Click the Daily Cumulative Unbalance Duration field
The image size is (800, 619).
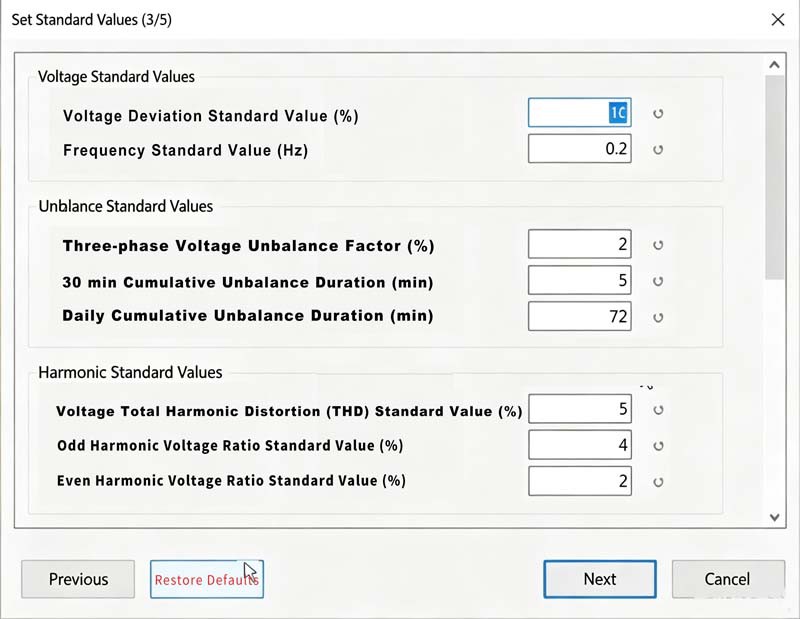(580, 316)
